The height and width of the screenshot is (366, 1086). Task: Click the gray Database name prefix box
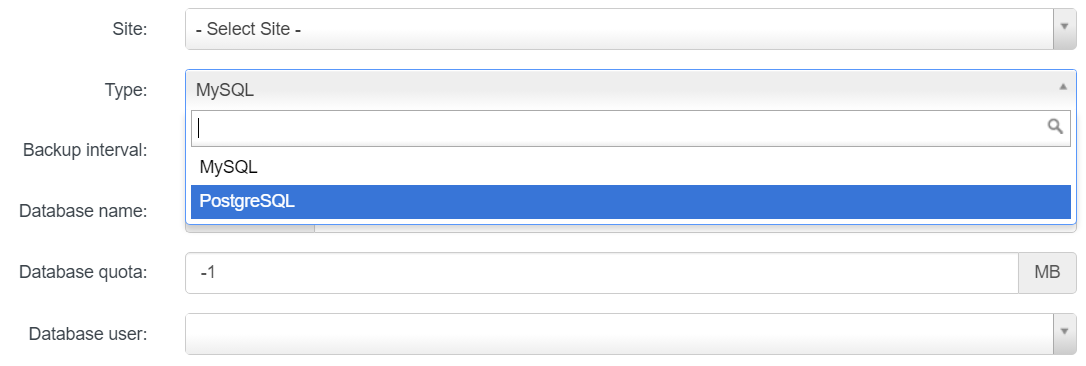[251, 227]
